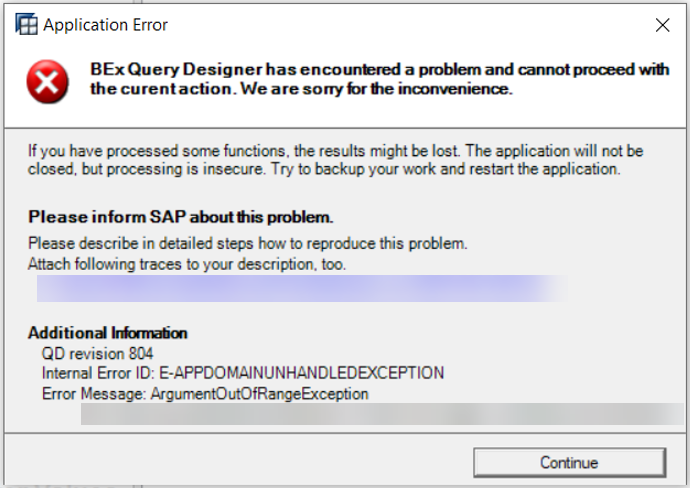Click the Internal Error ID line
This screenshot has width=690, height=488.
[243, 373]
